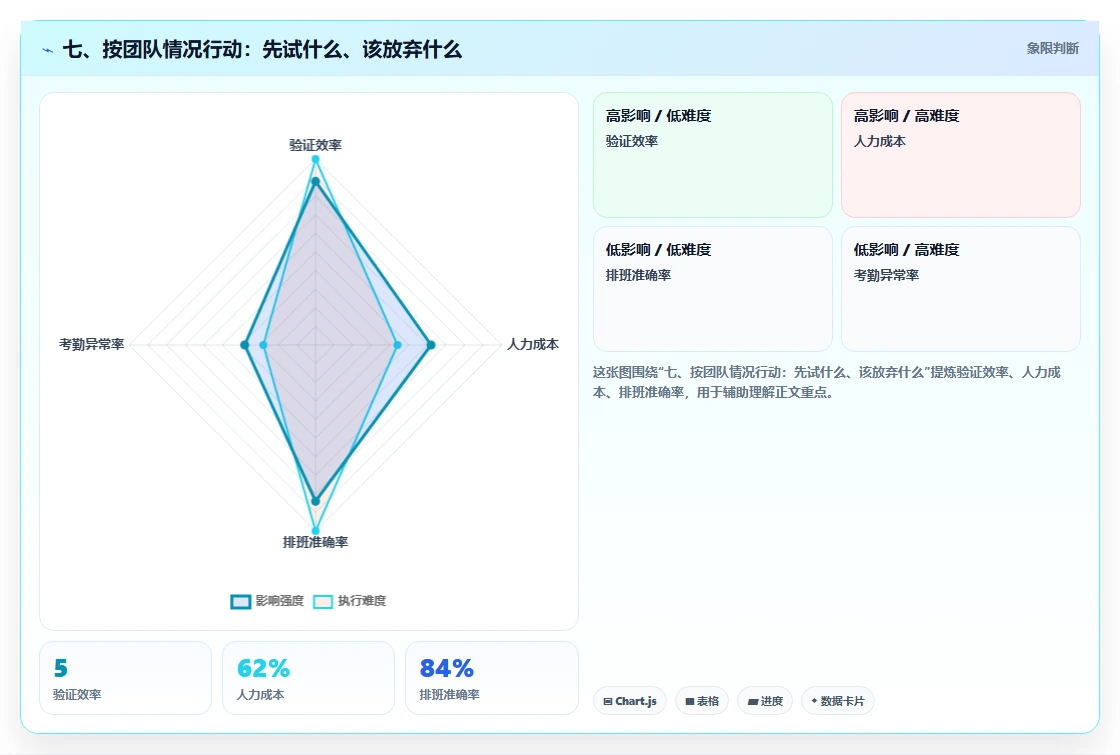Click the light cyan 执行难度 point on the 人力成本 axis

pos(398,345)
